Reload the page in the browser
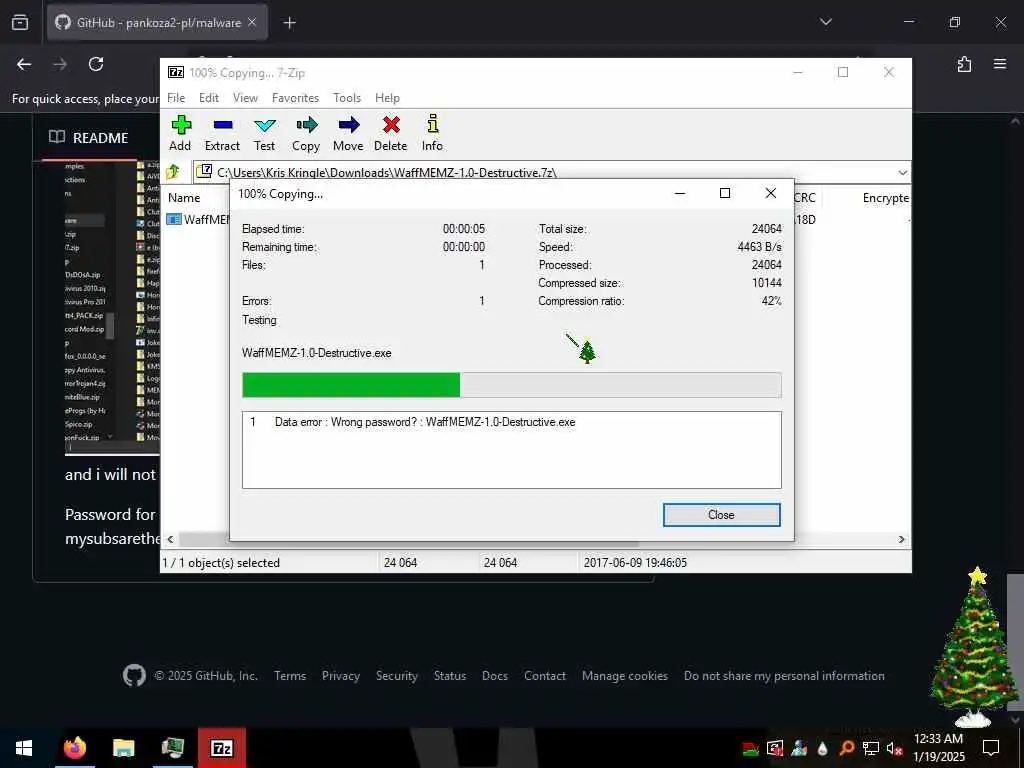Screen dimensions: 1024x768 coord(96,64)
